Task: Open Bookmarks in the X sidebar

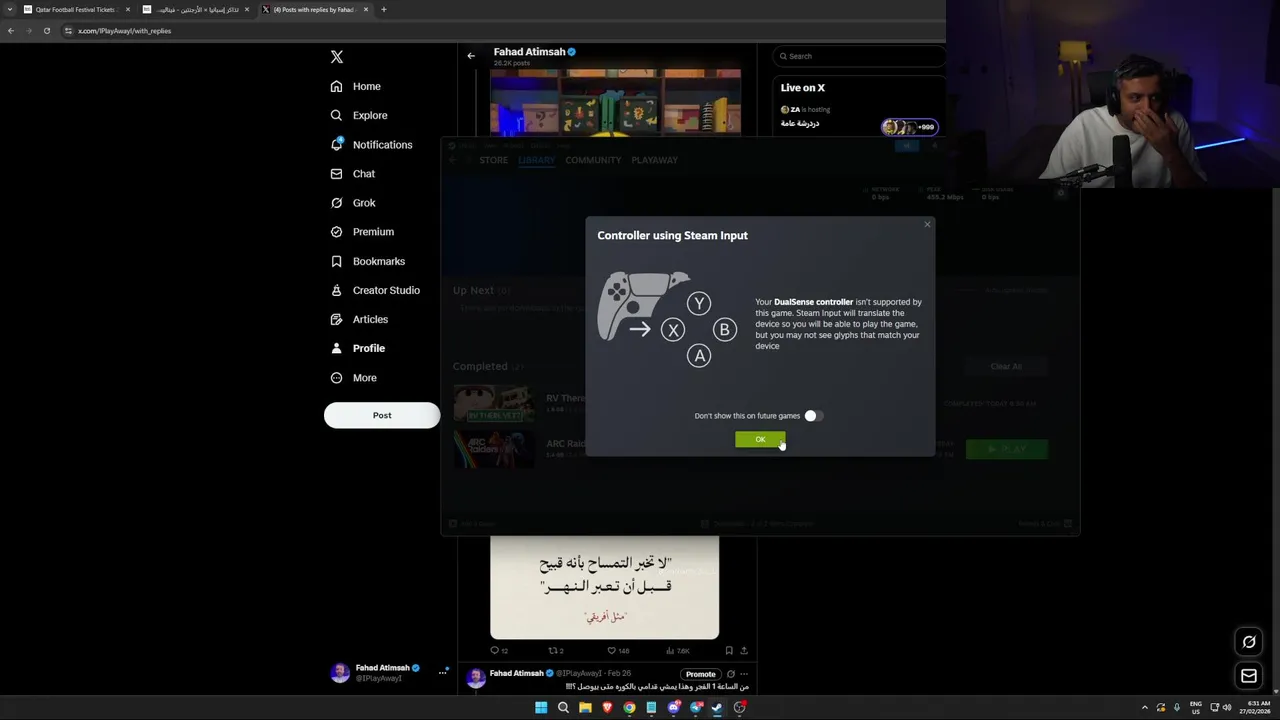Action: point(368,261)
